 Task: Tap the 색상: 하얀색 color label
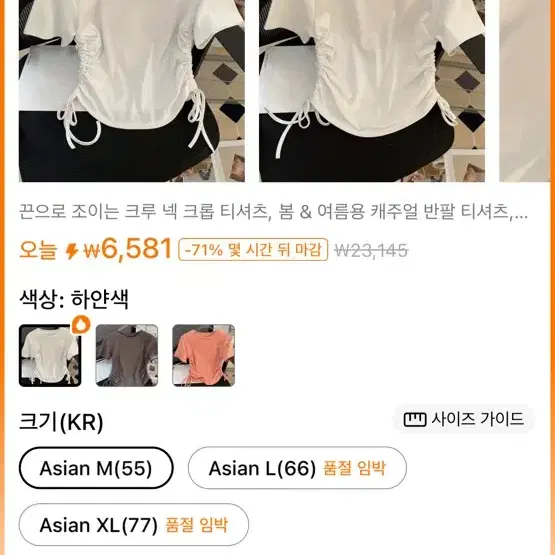74,299
